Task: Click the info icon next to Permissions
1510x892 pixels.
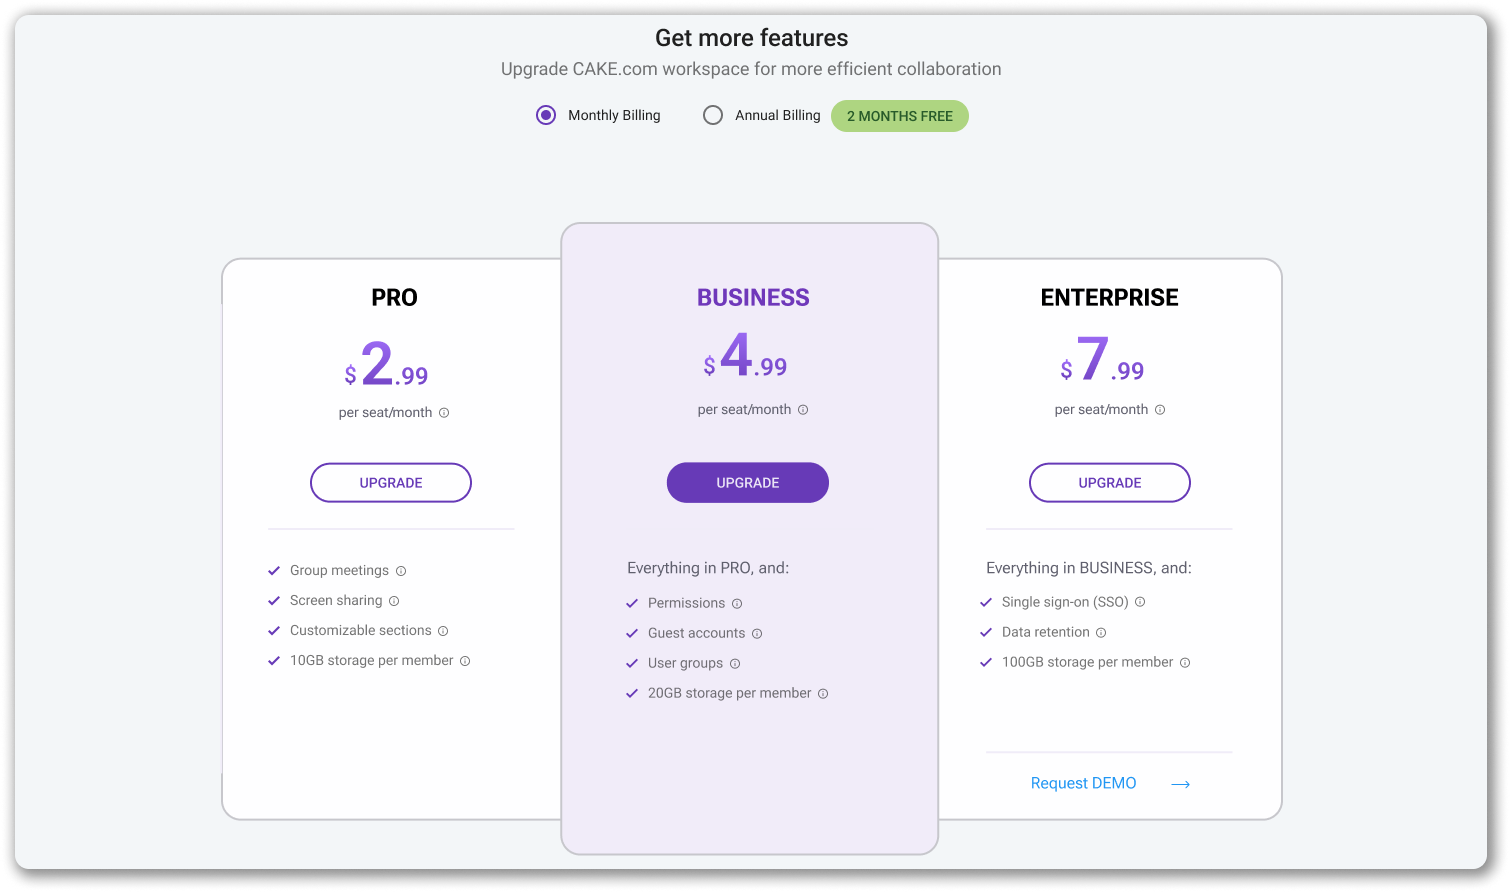Action: click(x=737, y=603)
